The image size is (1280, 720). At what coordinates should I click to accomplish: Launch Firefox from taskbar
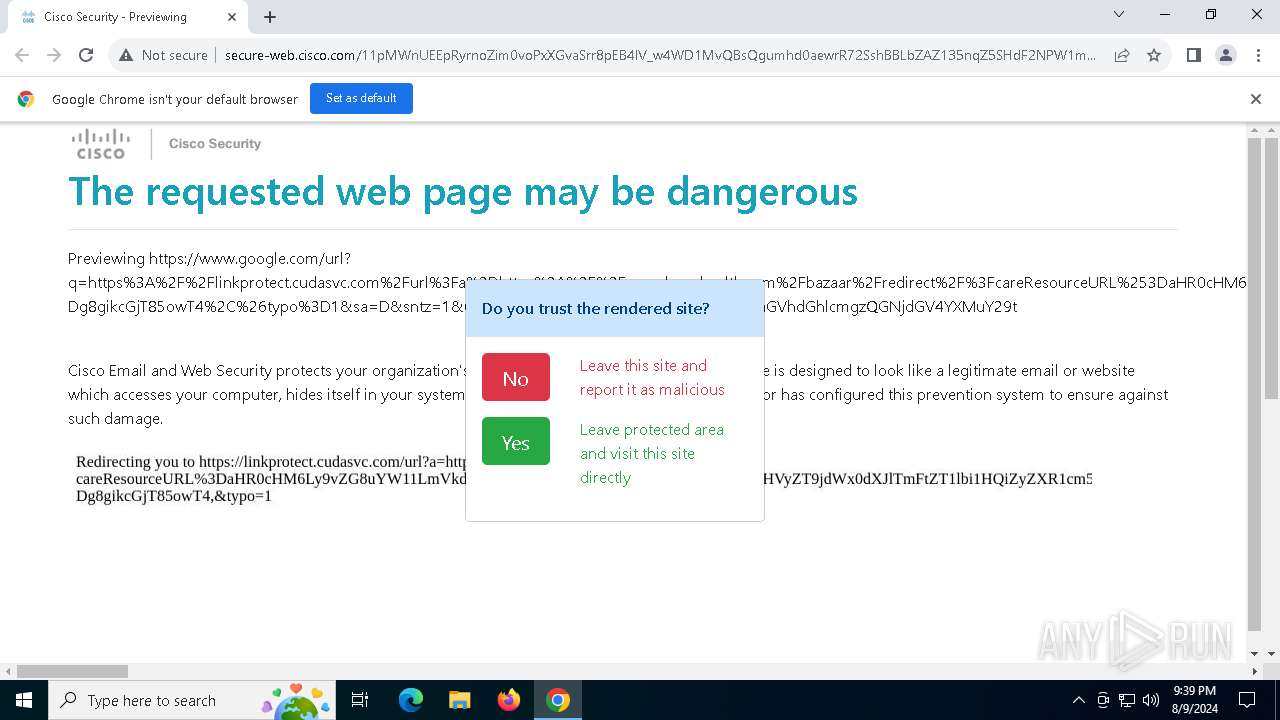(509, 700)
